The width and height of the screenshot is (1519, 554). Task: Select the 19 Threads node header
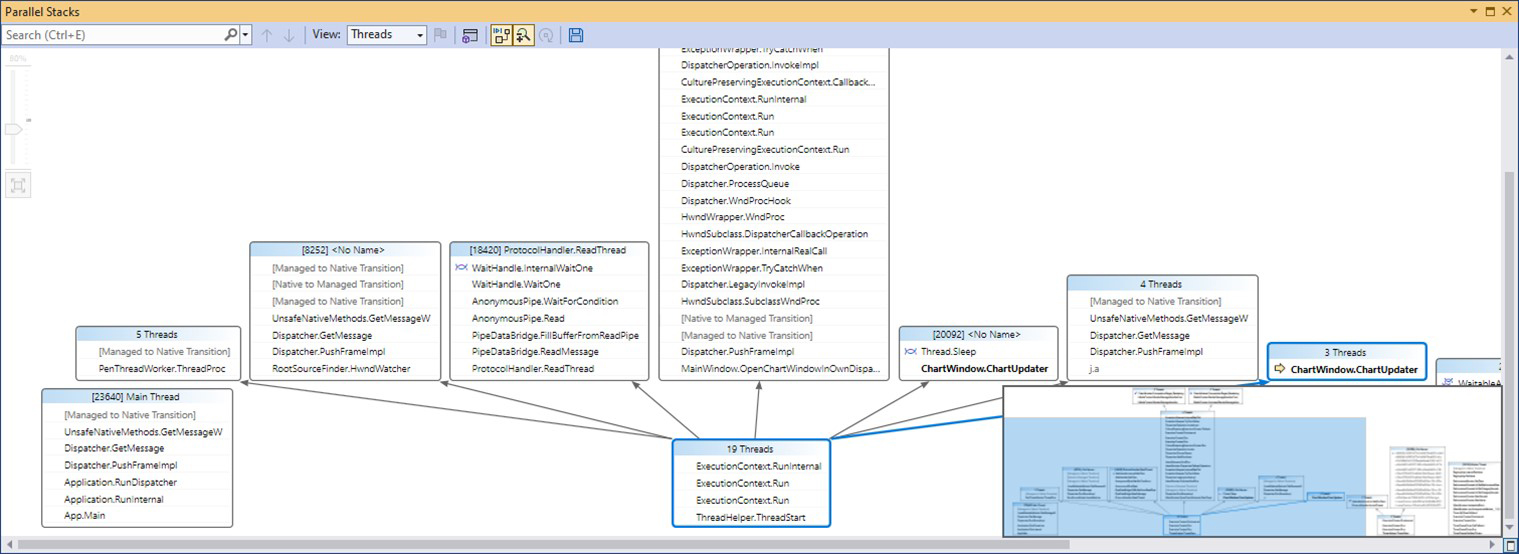[750, 449]
